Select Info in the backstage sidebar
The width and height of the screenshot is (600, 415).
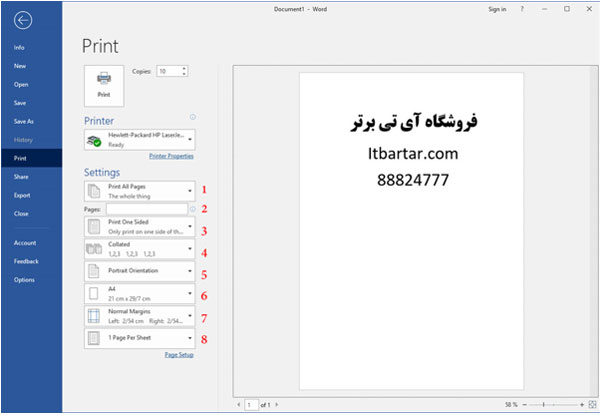tap(19, 47)
